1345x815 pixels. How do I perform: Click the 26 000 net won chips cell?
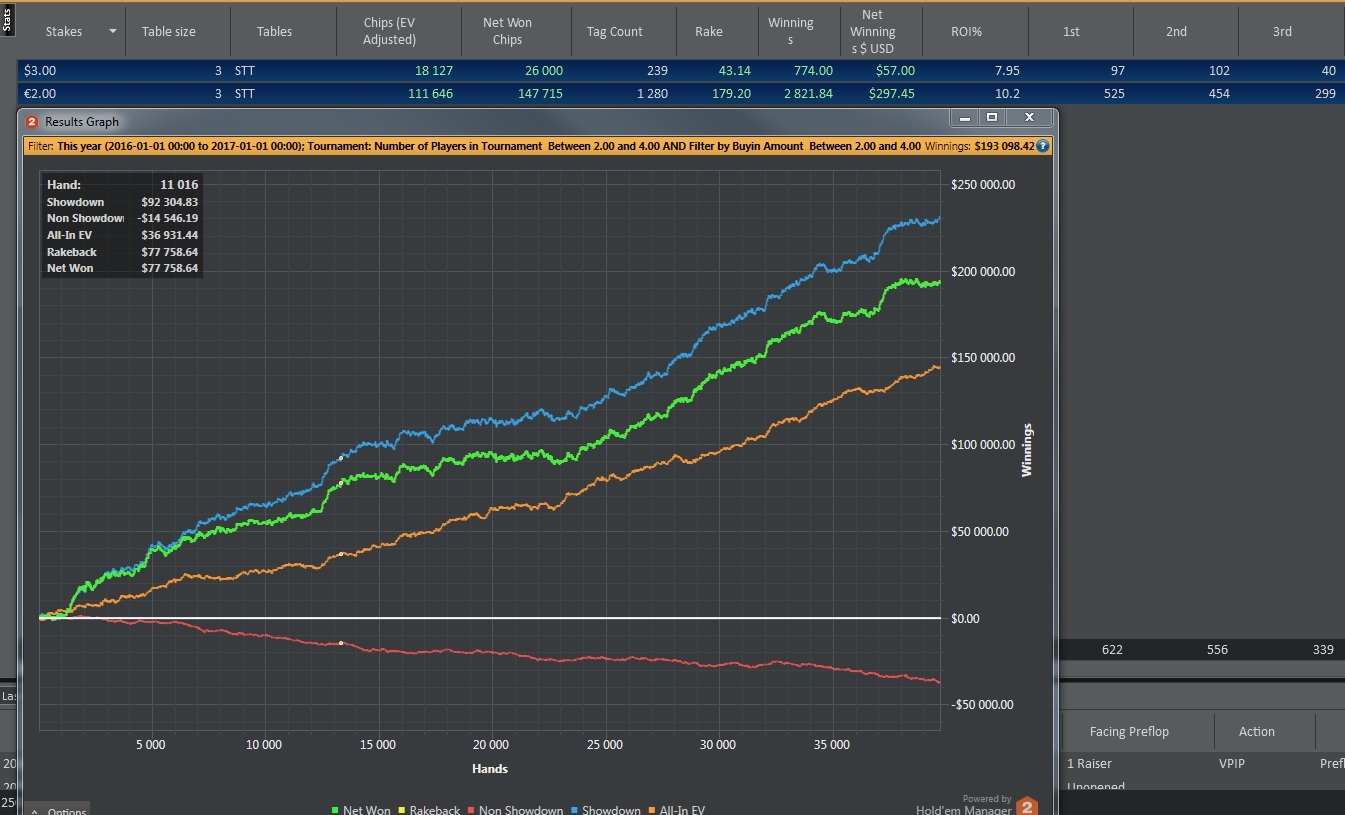pos(542,71)
